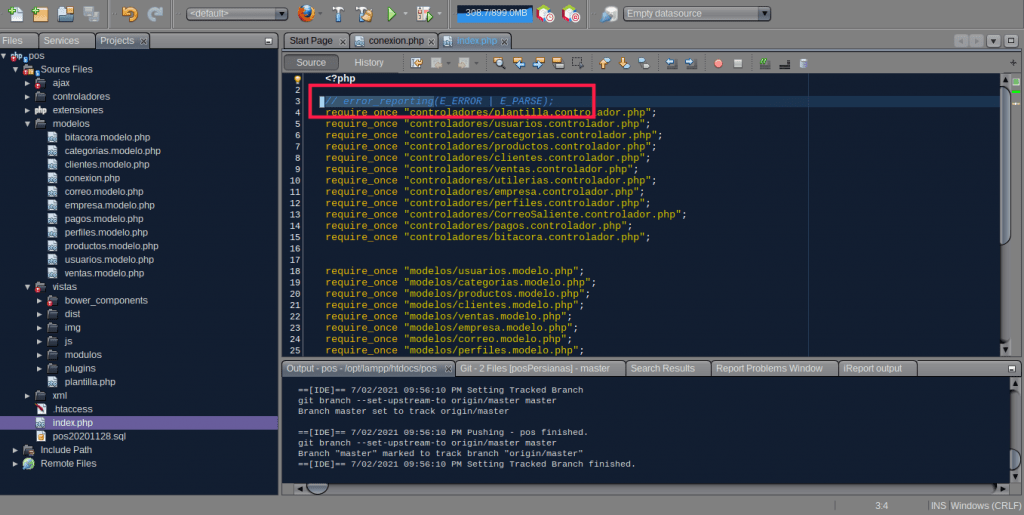Image resolution: width=1024 pixels, height=515 pixels.
Task: Switch to the Services tab
Action: (61, 41)
